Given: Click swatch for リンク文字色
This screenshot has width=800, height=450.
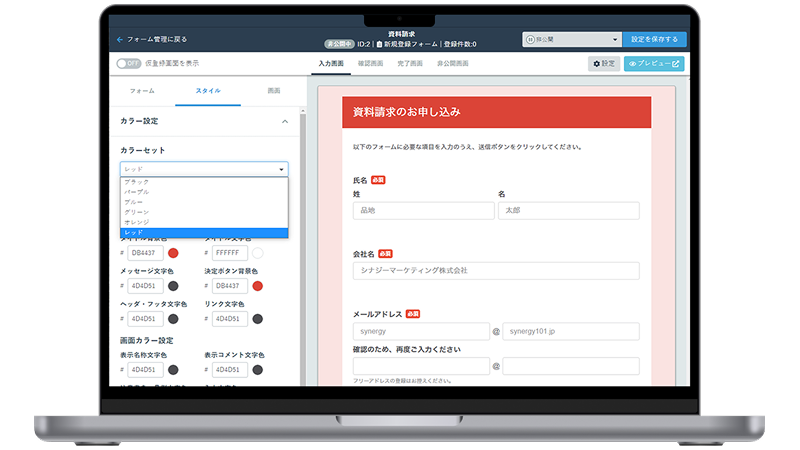Looking at the screenshot, I should click(x=258, y=319).
